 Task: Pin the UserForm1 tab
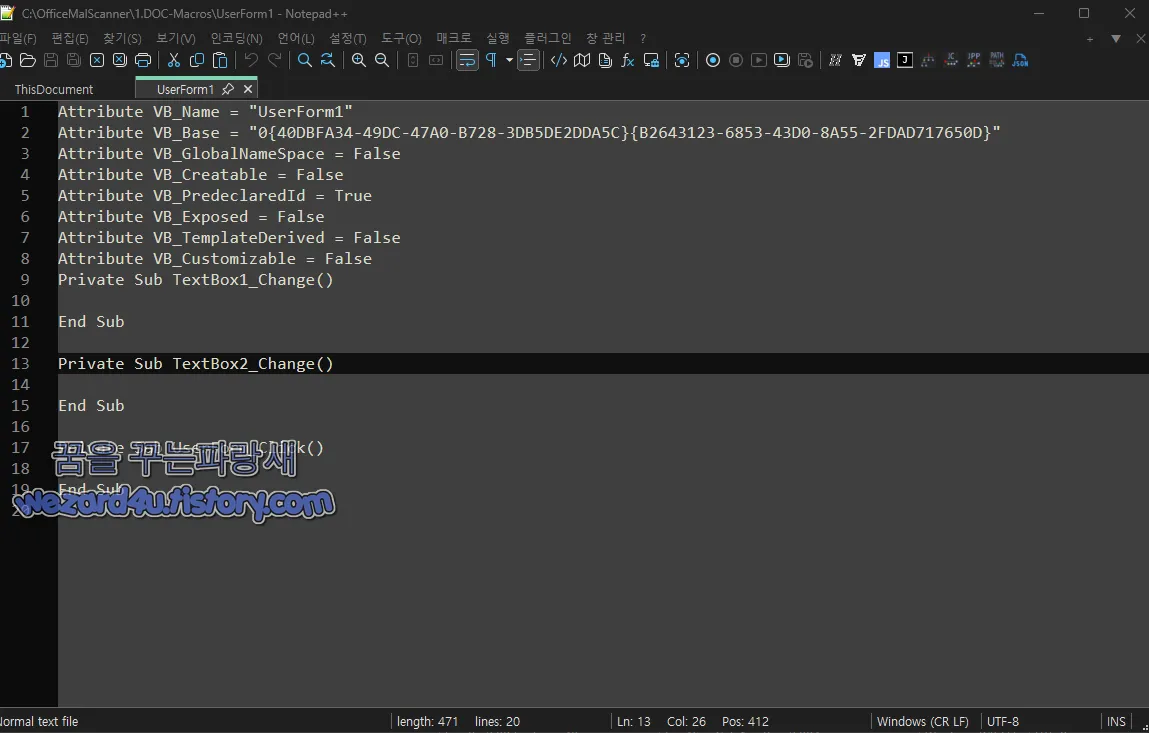click(x=228, y=89)
